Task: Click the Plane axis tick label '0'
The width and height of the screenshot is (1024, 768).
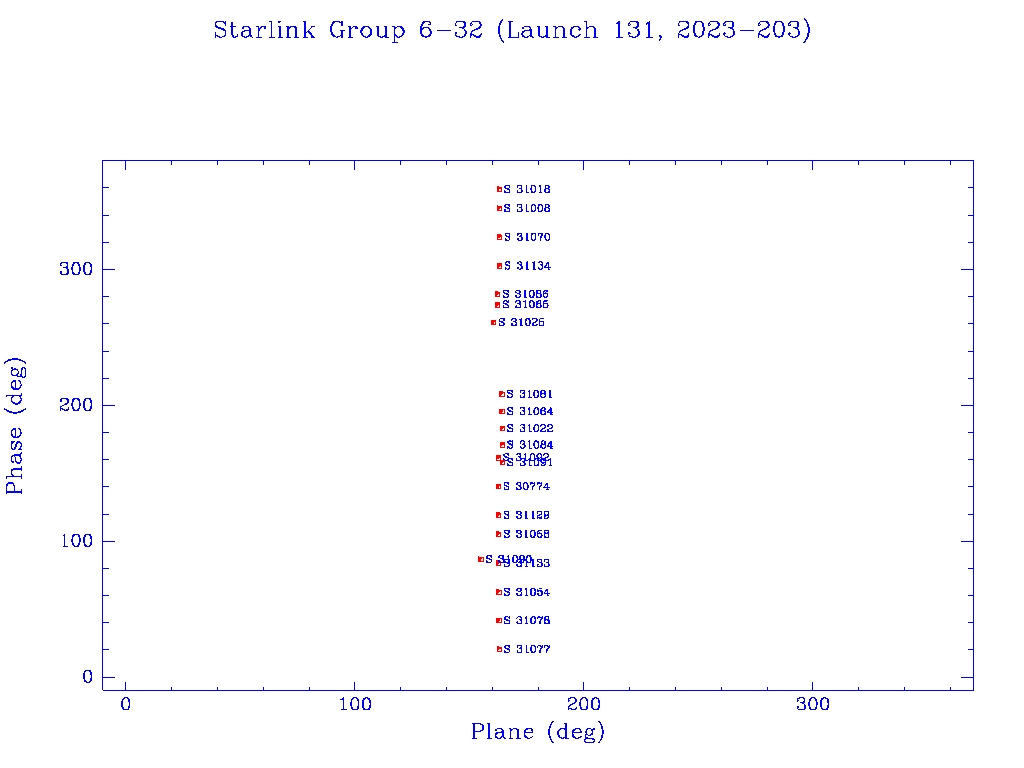Action: coord(125,705)
